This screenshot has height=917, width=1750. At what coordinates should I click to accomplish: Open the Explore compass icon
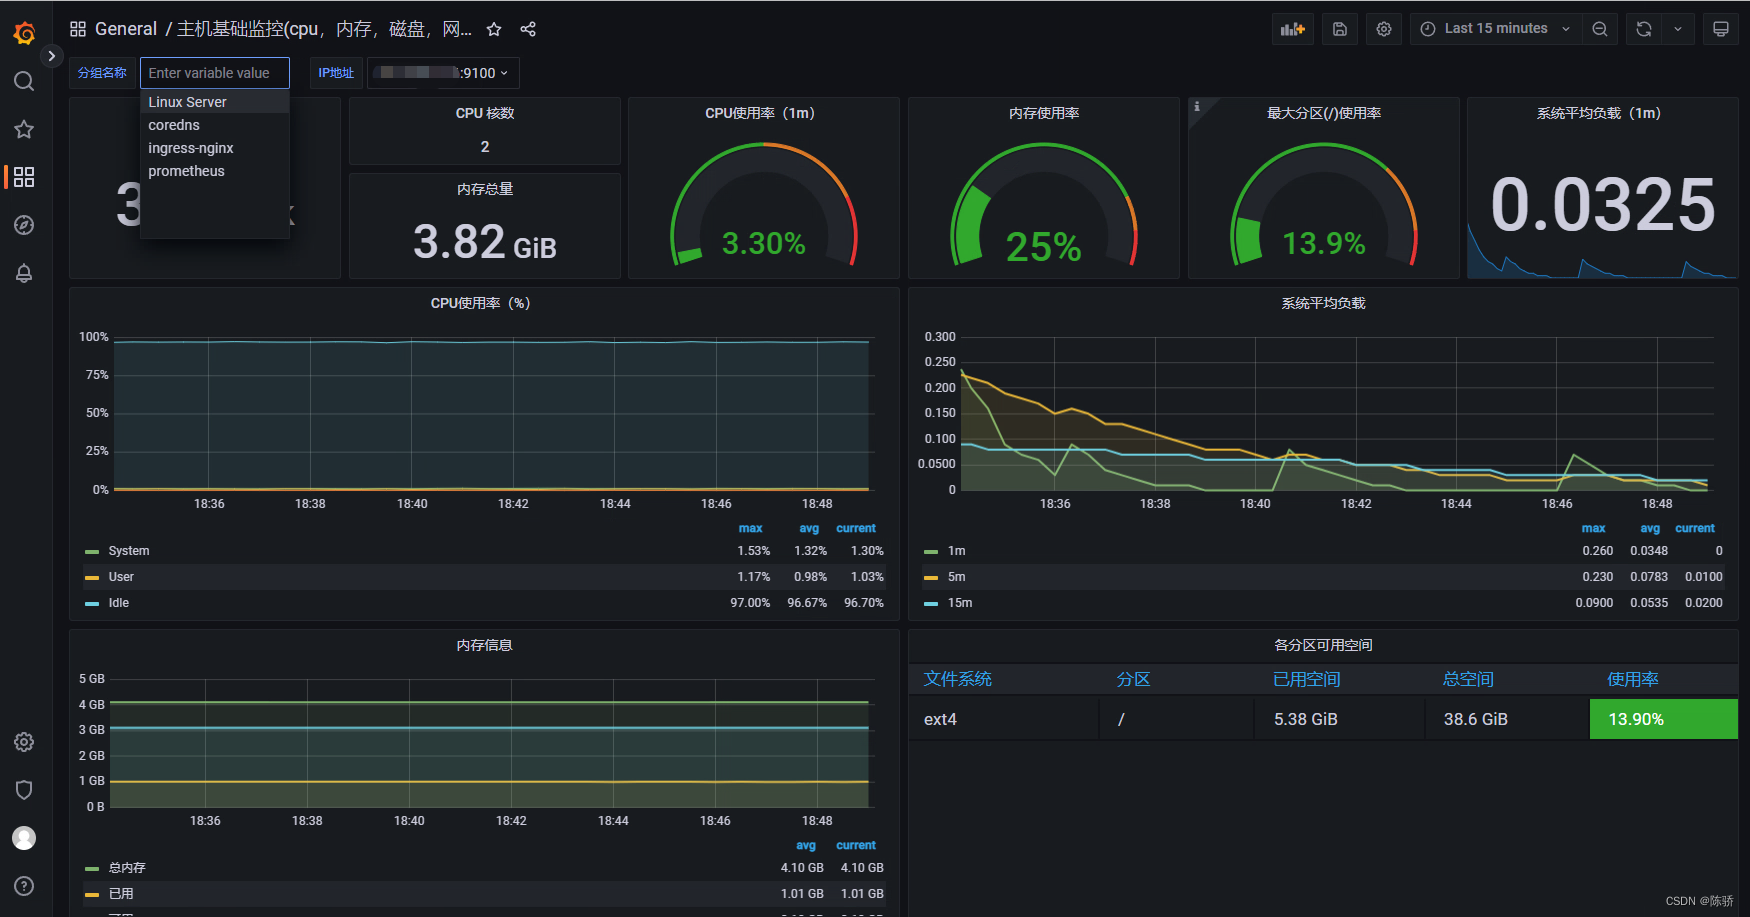click(24, 225)
